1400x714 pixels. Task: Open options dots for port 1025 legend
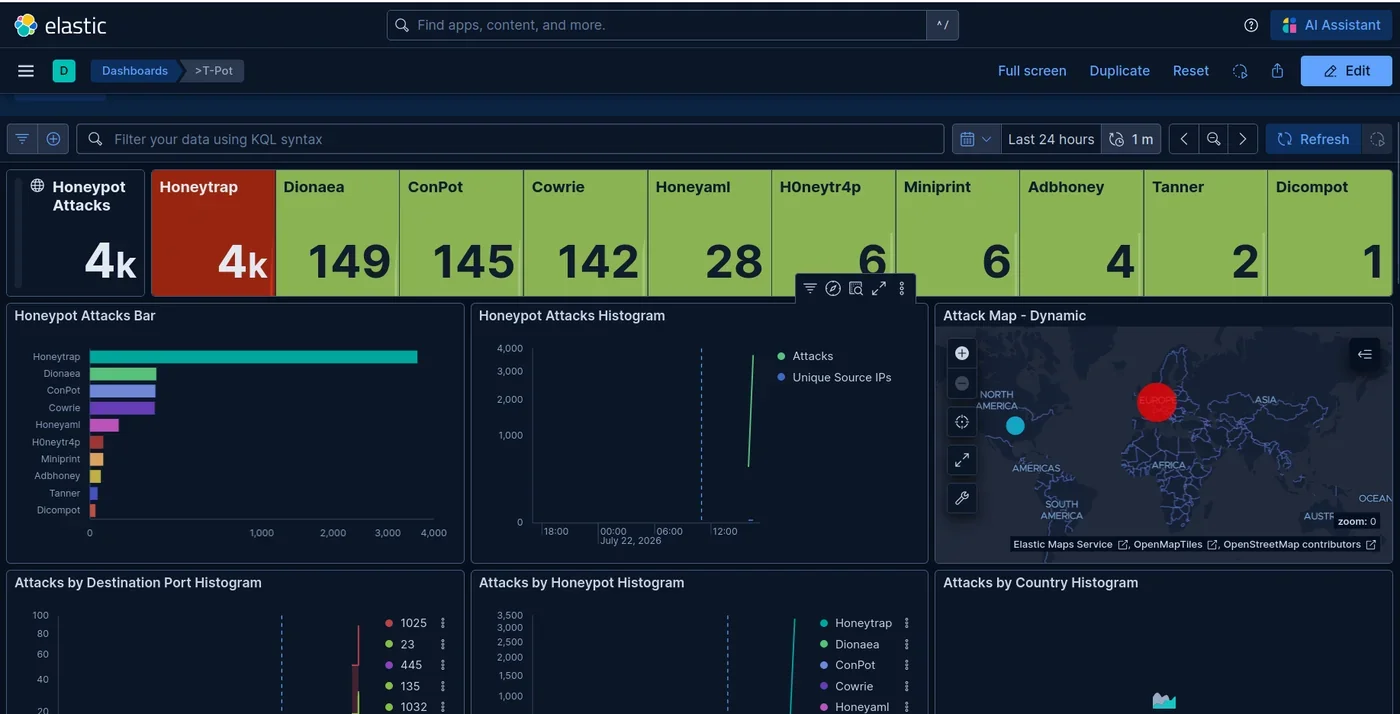coord(442,623)
